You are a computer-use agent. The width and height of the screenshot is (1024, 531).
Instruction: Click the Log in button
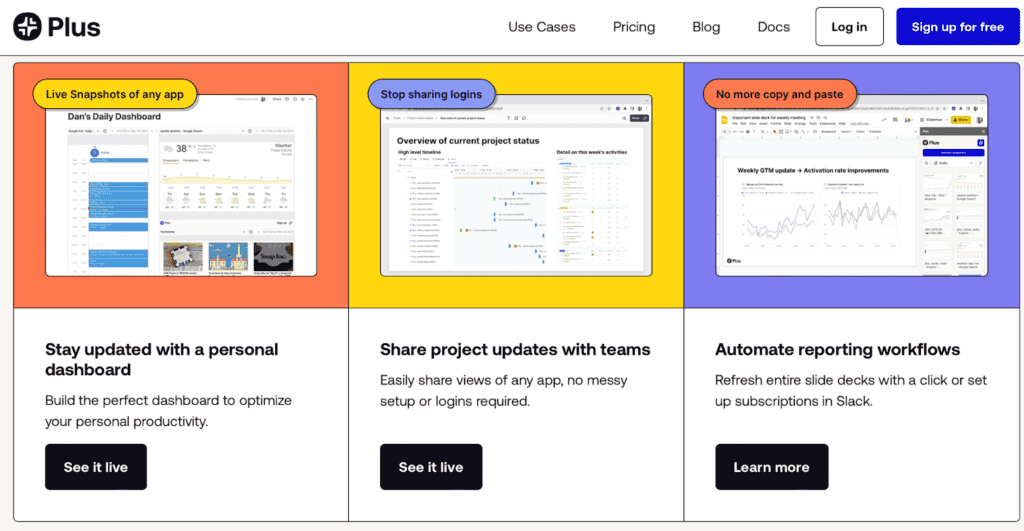click(x=849, y=27)
